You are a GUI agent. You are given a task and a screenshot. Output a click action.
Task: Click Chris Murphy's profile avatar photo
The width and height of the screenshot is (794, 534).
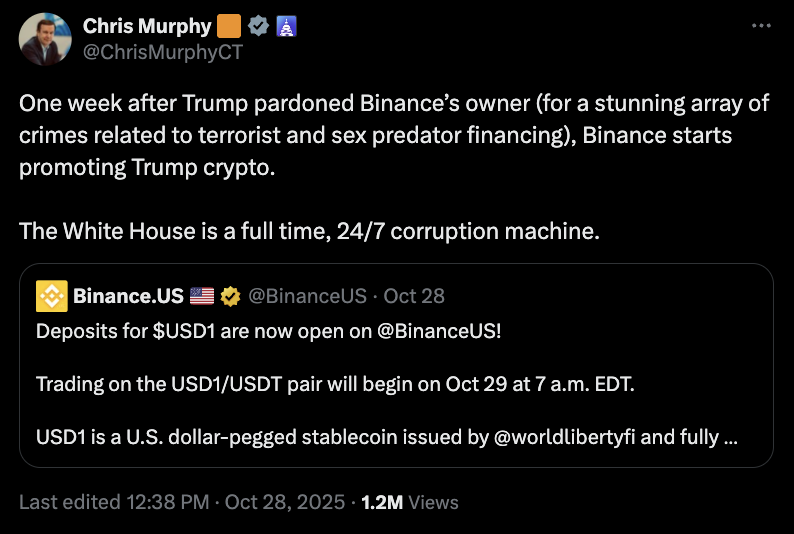(45, 40)
